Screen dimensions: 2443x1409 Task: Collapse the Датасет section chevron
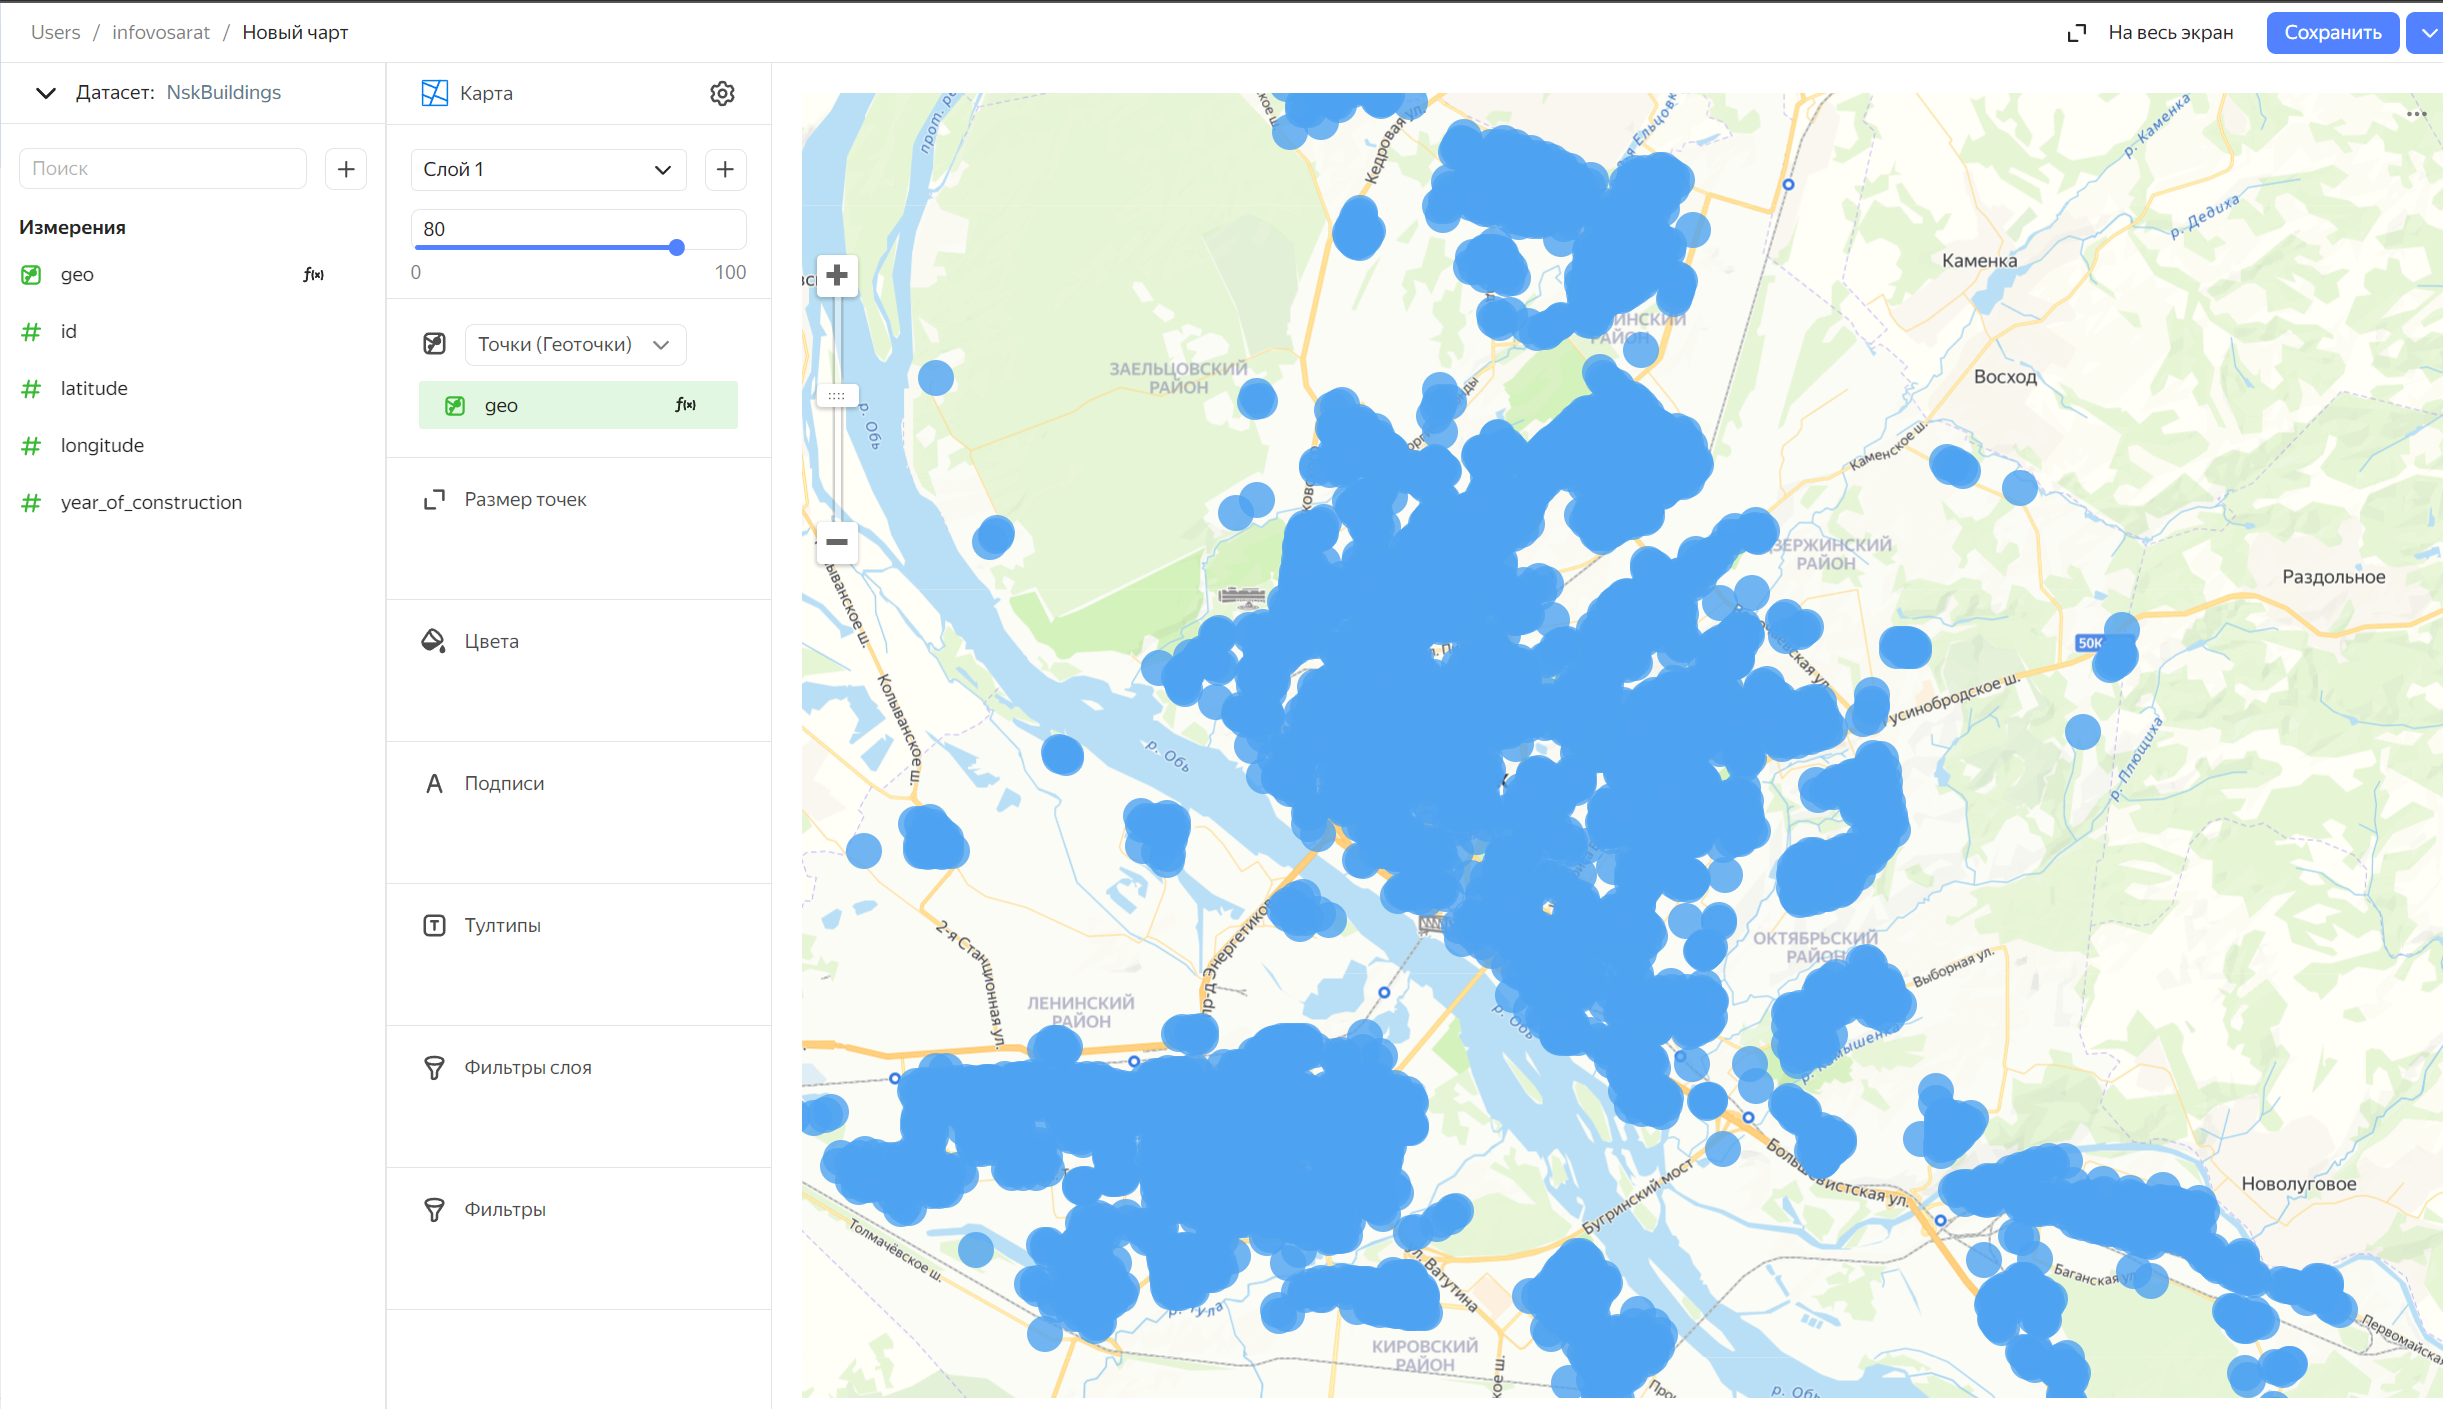46,93
